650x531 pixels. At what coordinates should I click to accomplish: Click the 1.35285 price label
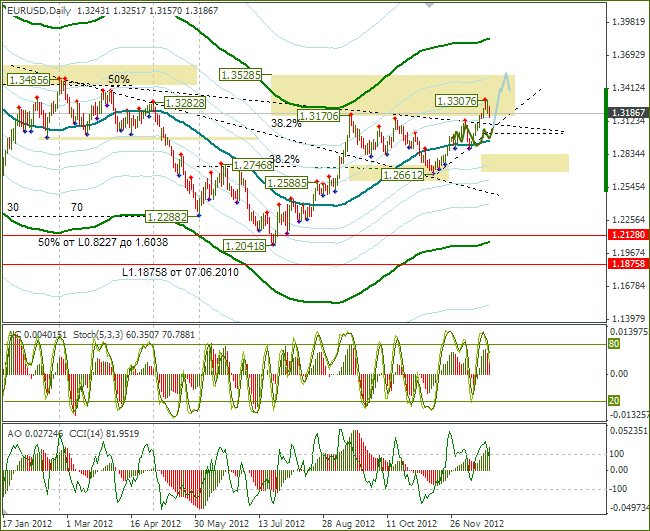tap(241, 75)
